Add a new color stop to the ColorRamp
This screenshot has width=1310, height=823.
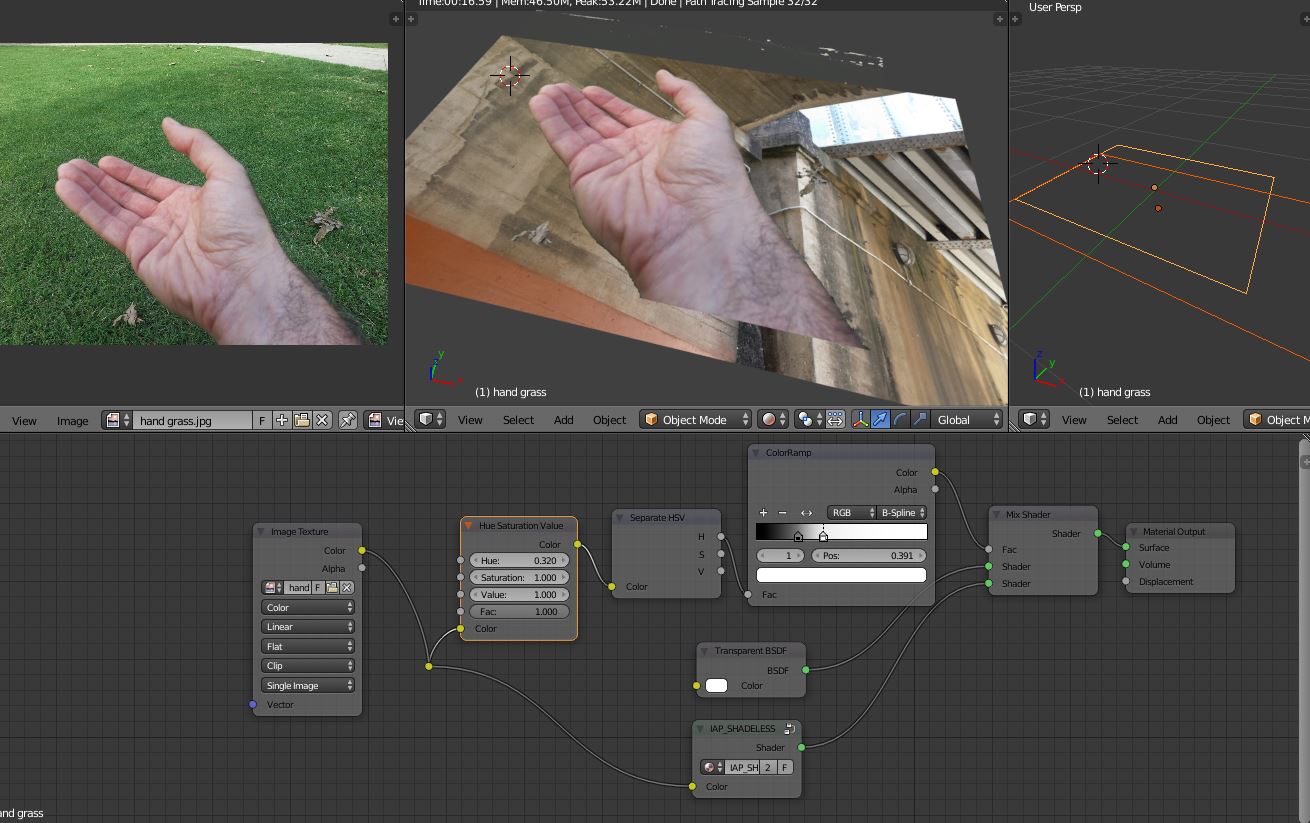(763, 512)
